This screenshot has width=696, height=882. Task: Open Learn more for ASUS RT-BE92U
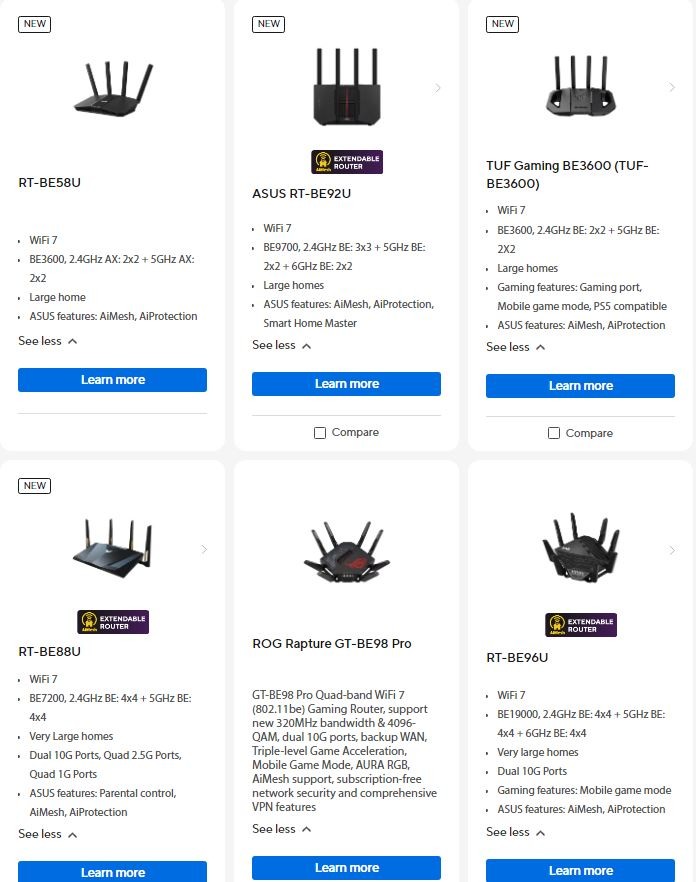tap(347, 384)
